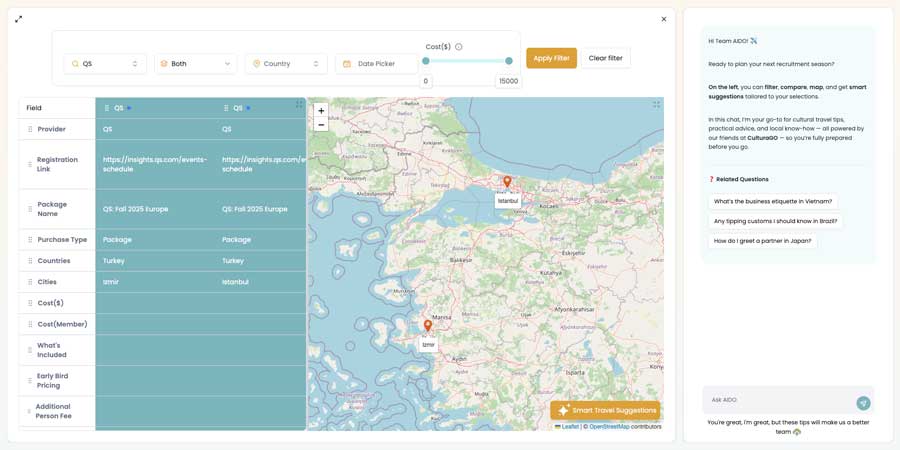This screenshot has height=450, width=900.
Task: Click the expand panel arrows icon
Action: 18,19
